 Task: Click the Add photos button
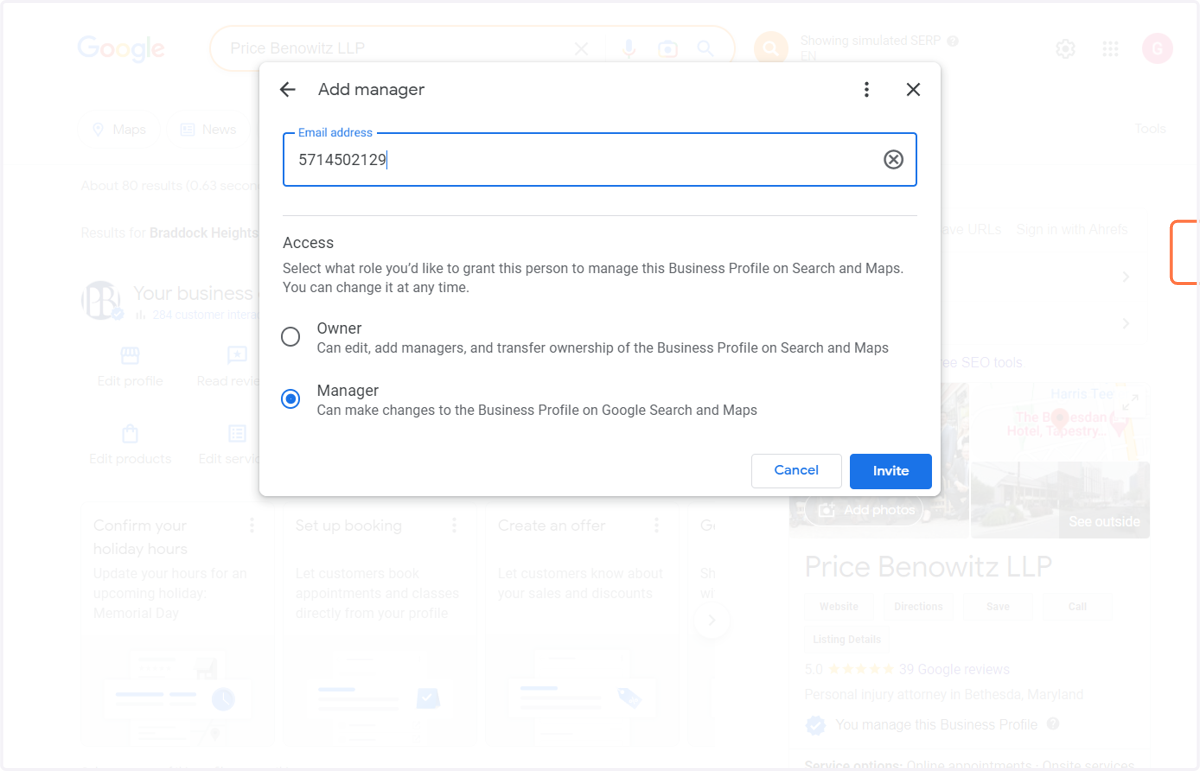pos(866,510)
